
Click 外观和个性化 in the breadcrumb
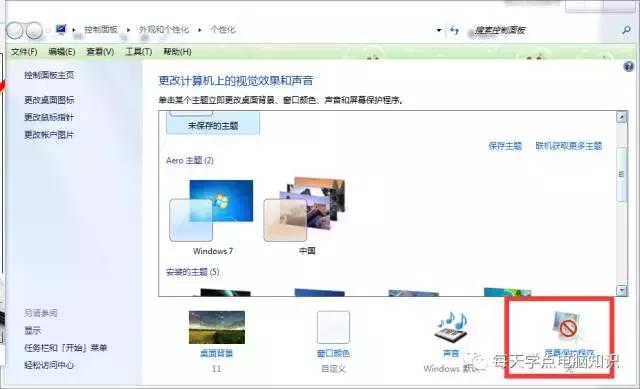coord(164,30)
